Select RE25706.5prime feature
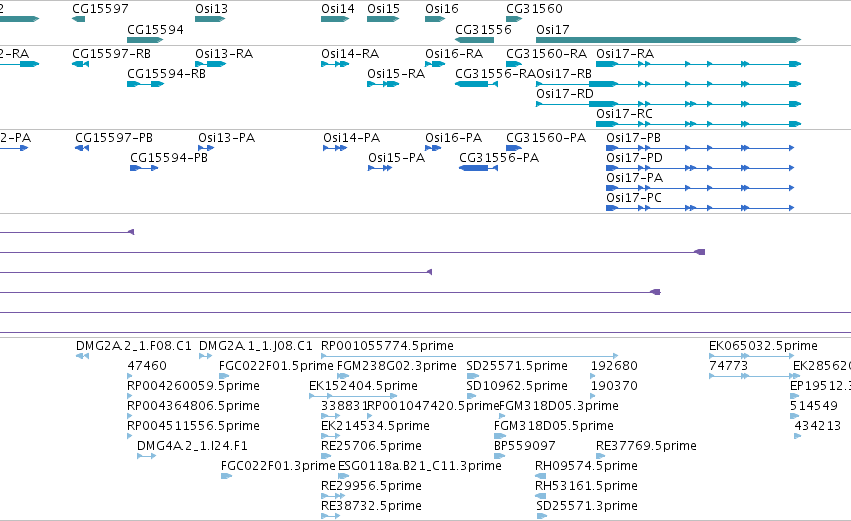 [x=371, y=446]
